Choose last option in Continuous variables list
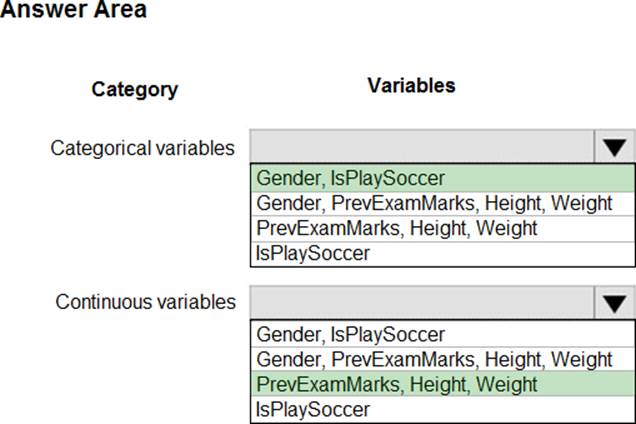Image resolution: width=636 pixels, height=424 pixels. point(312,409)
